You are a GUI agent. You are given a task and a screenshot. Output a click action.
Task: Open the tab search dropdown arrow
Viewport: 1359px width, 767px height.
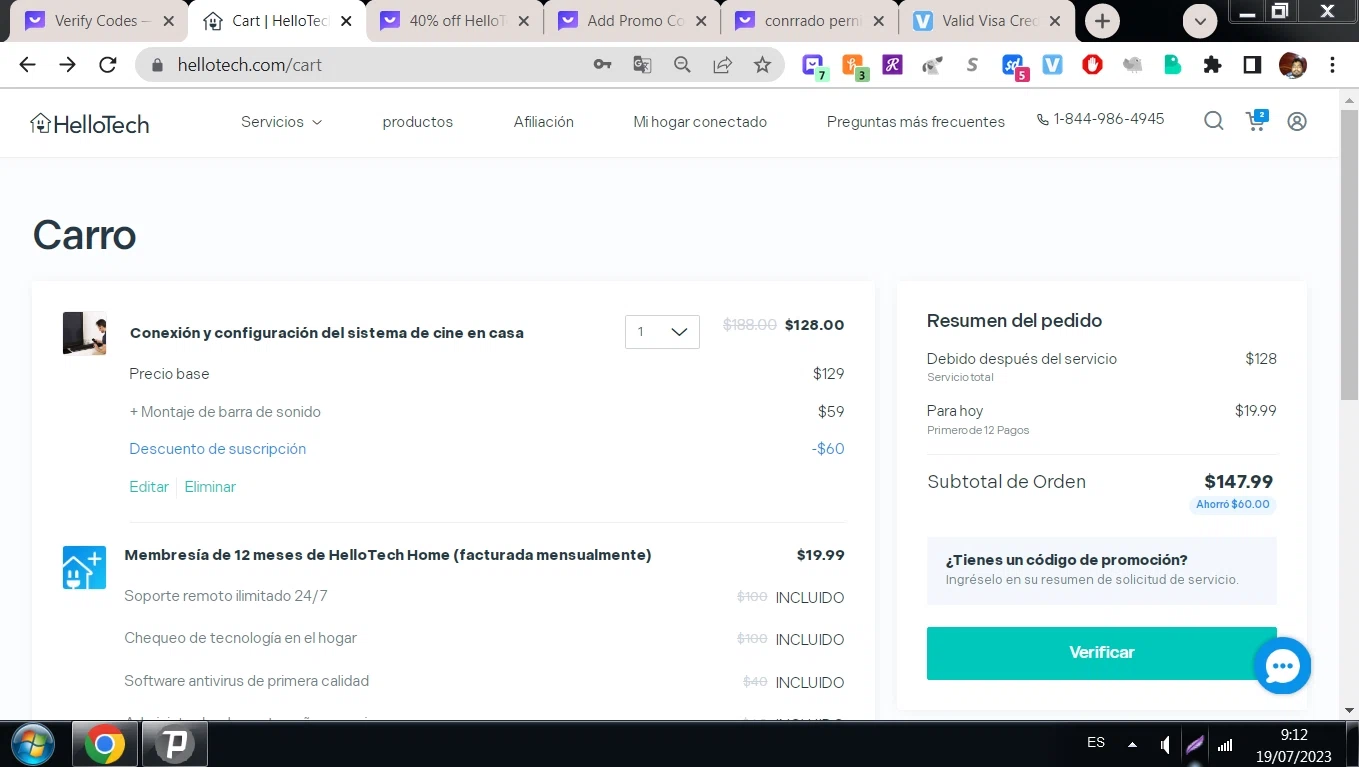[1201, 20]
